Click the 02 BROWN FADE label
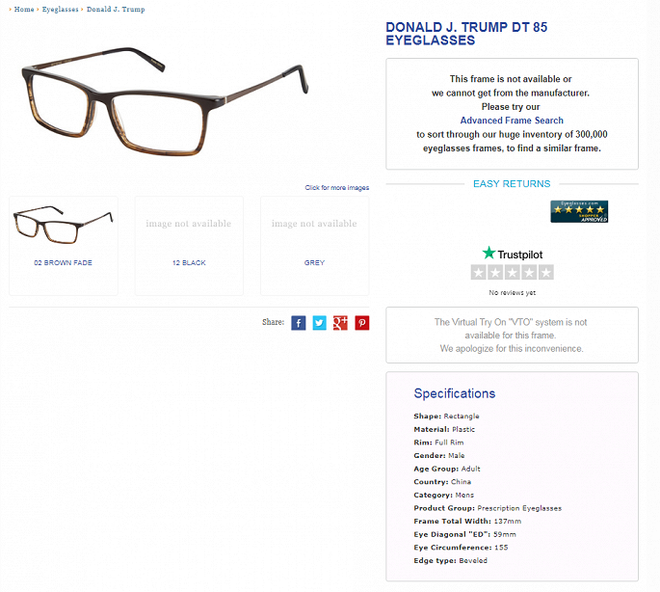The image size is (660, 592). (63, 263)
